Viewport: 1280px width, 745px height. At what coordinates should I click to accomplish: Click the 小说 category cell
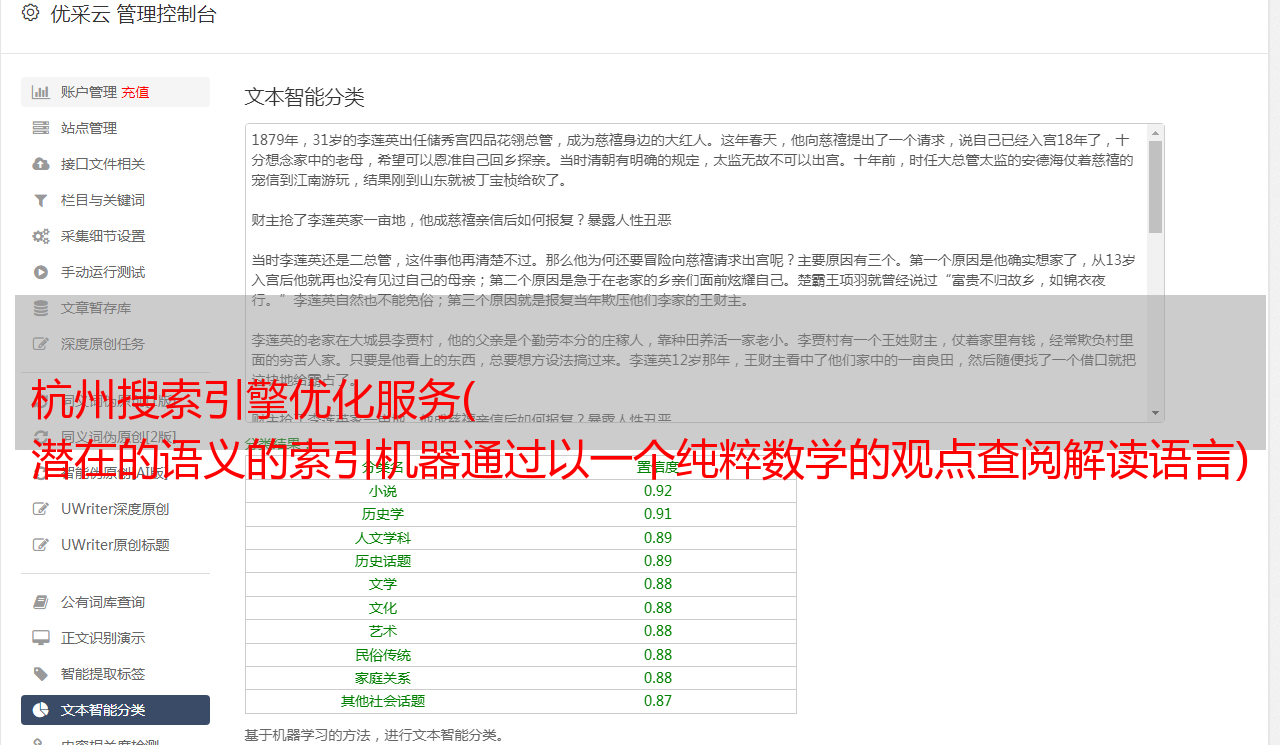(383, 491)
